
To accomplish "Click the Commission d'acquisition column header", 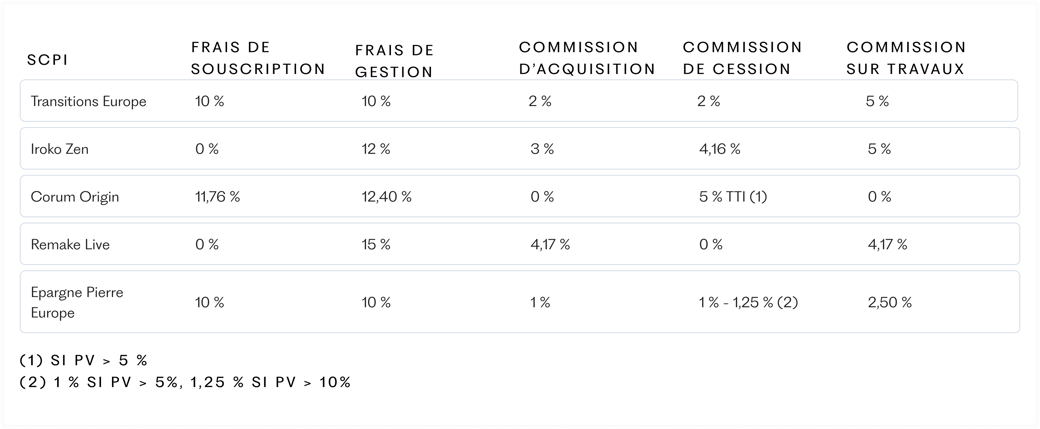I will pos(587,58).
